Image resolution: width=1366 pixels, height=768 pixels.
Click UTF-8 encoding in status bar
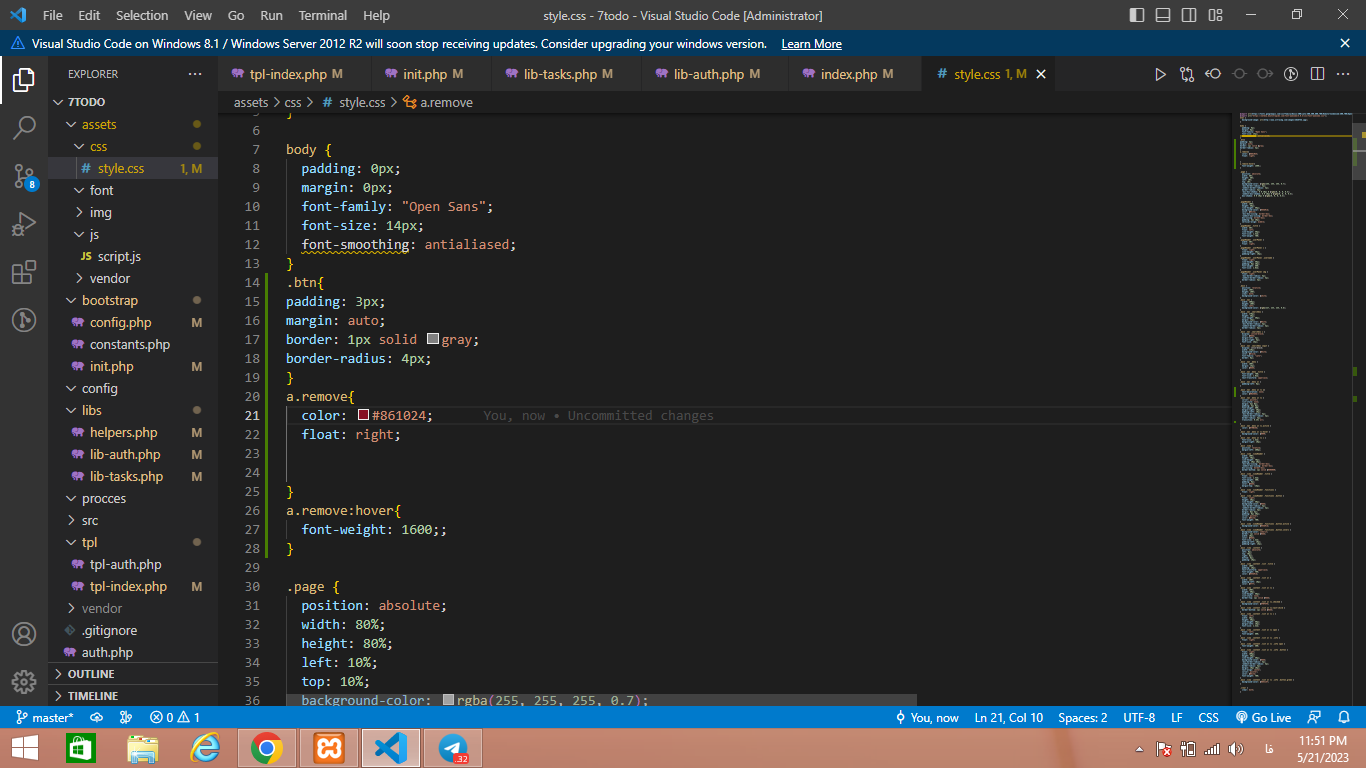pyautogui.click(x=1139, y=718)
